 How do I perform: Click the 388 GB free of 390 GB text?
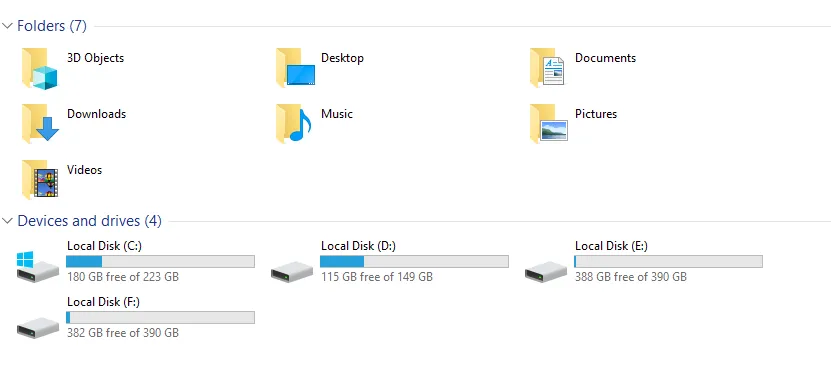click(631, 277)
